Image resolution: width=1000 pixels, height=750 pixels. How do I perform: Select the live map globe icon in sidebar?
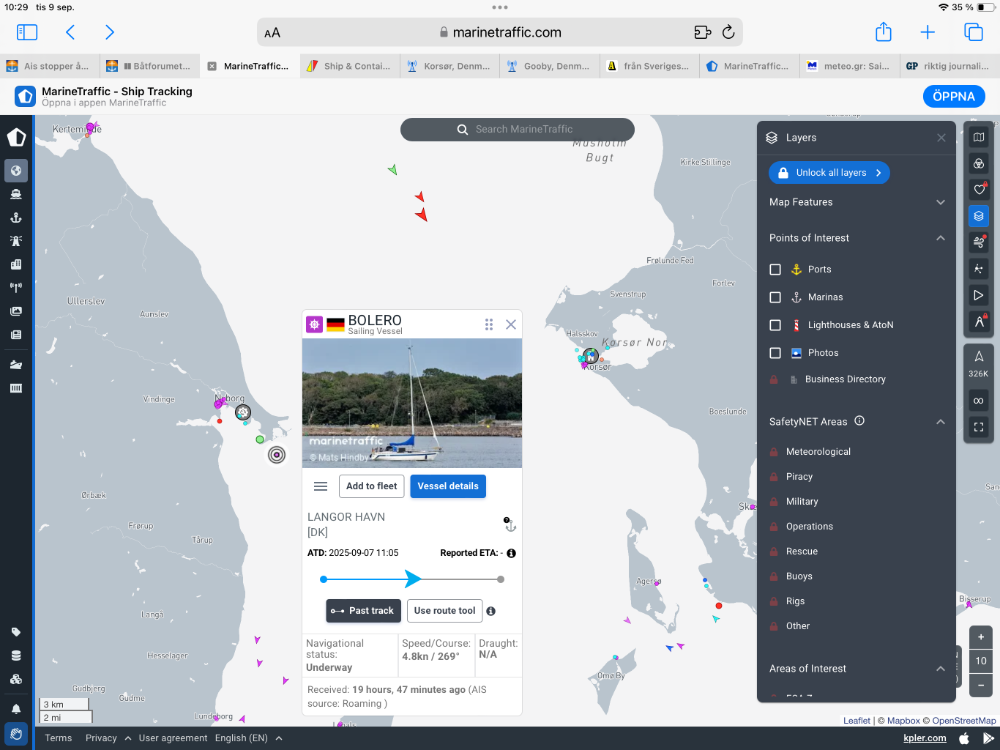16,170
